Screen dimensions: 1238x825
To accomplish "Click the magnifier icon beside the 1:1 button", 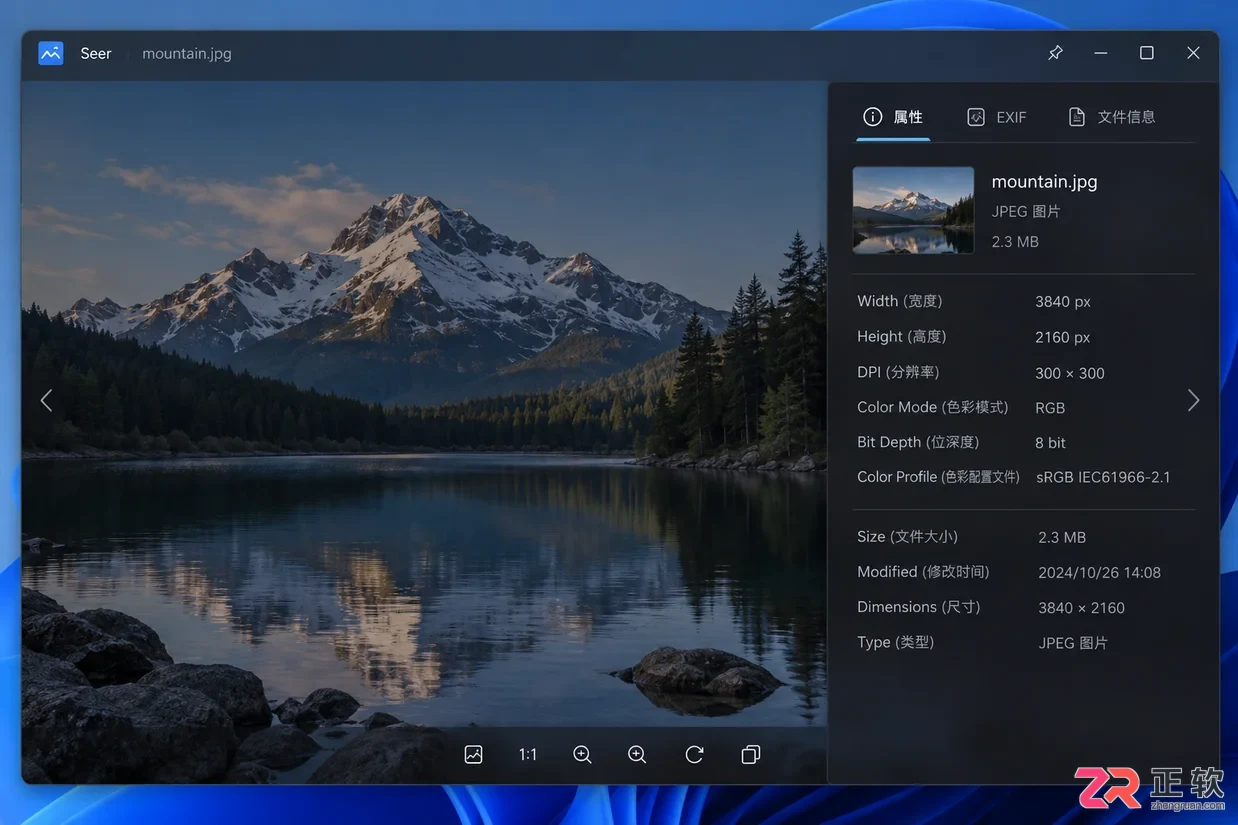I will 583,755.
